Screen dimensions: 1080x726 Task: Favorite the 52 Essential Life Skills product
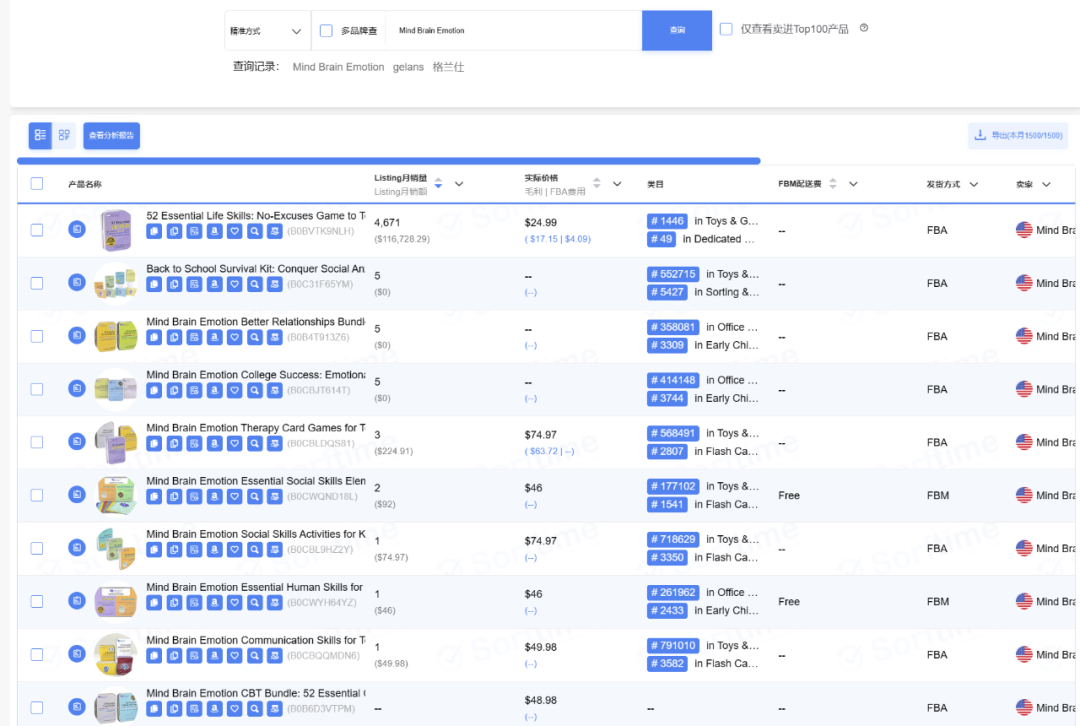234,231
